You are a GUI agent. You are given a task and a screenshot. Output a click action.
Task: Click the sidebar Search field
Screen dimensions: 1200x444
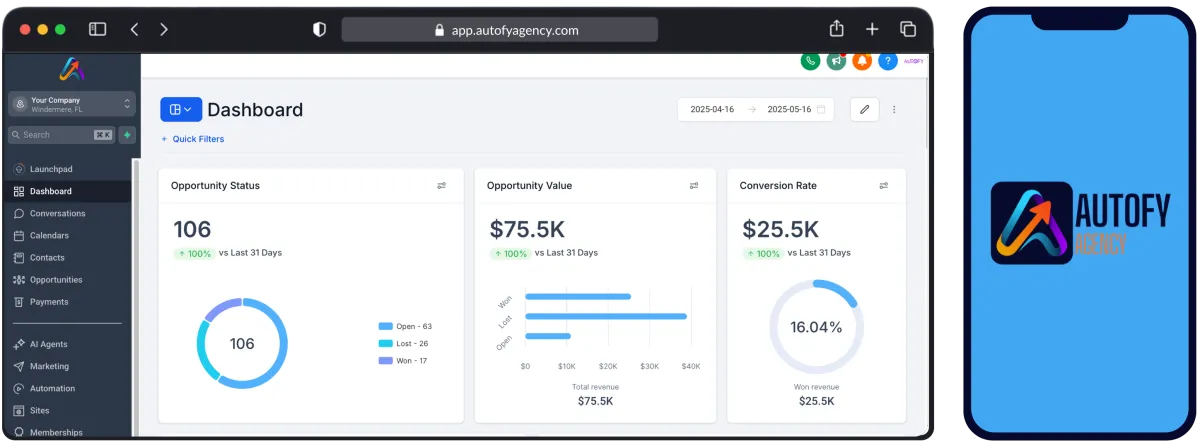click(x=61, y=135)
